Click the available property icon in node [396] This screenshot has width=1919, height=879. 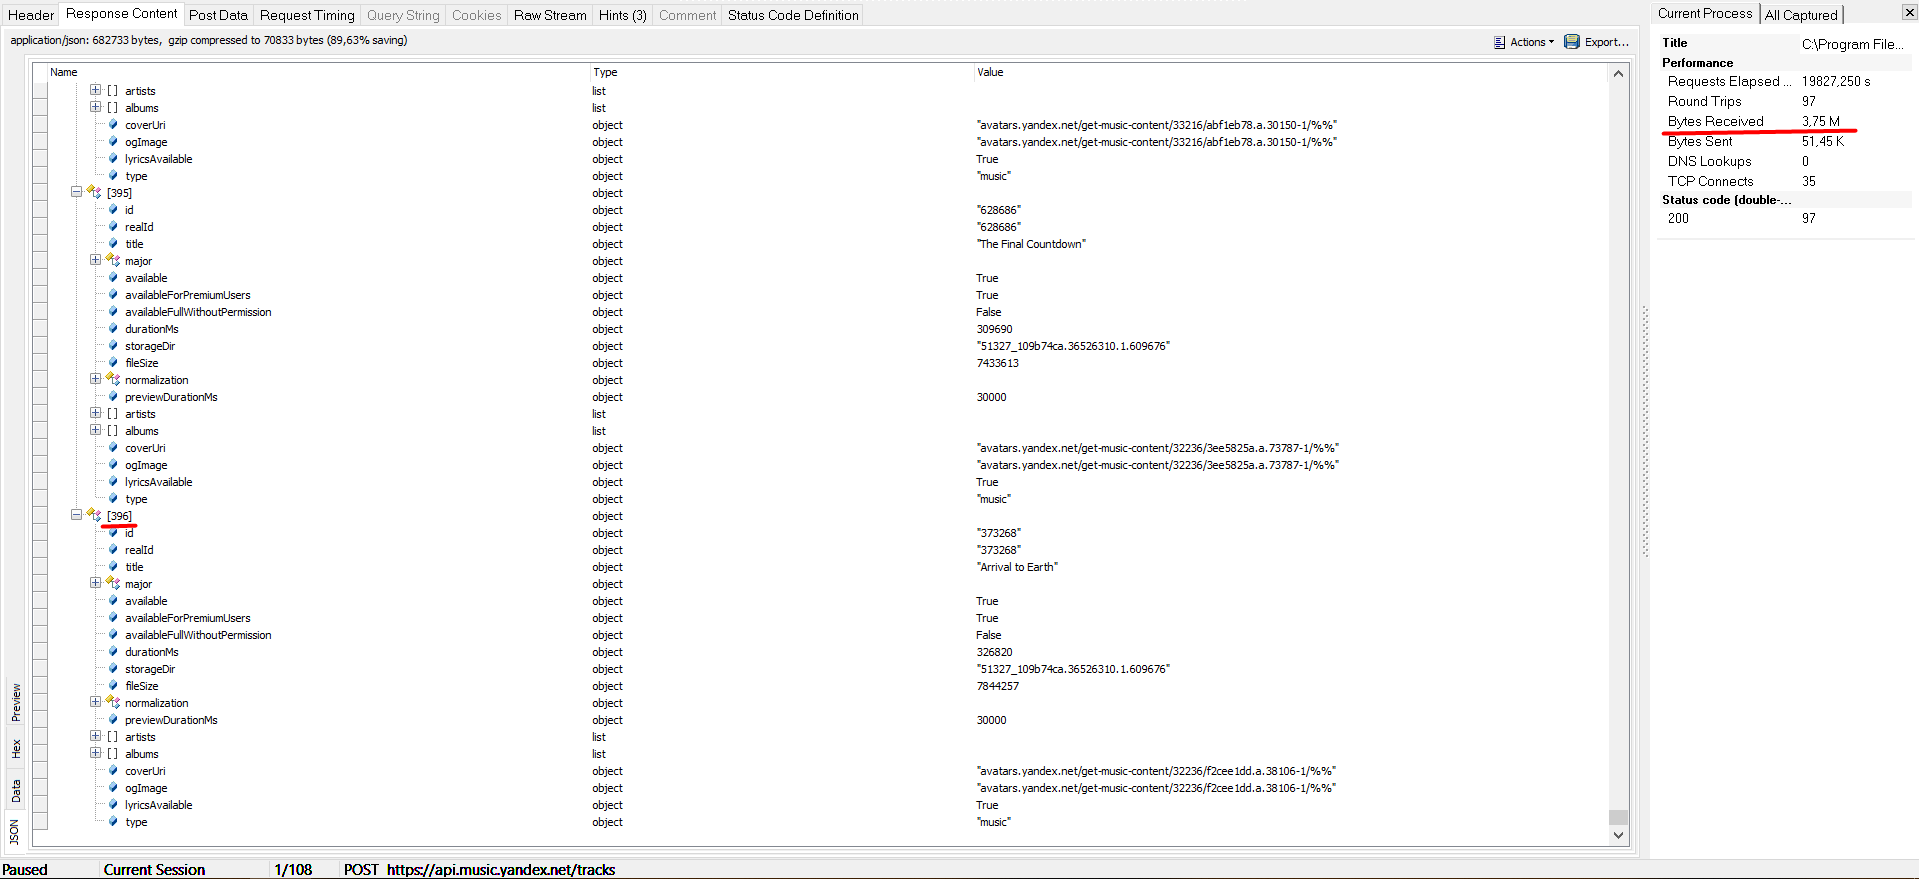coord(113,601)
